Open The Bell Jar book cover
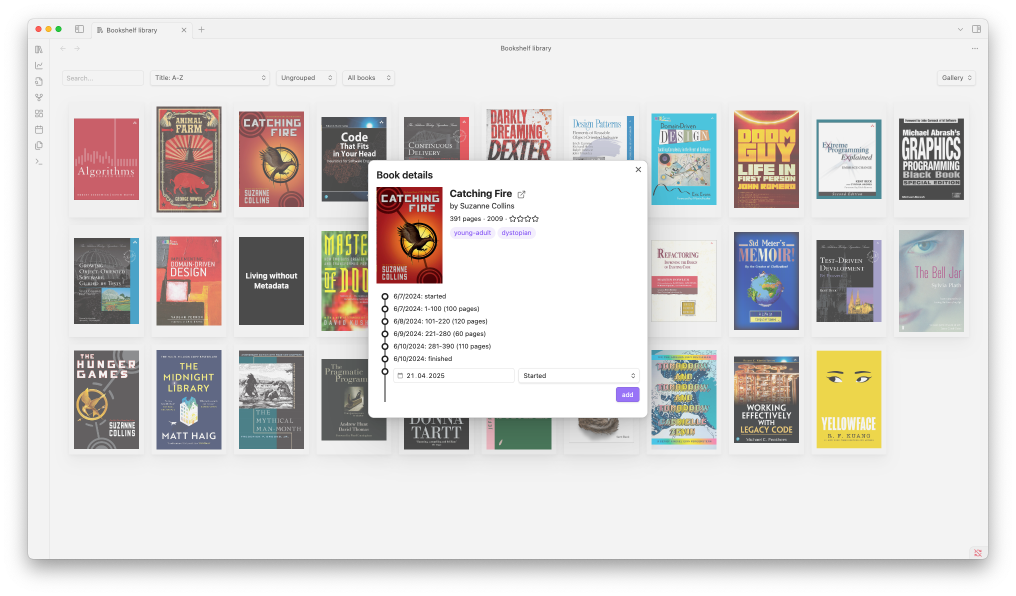Image resolution: width=1016 pixels, height=596 pixels. pyautogui.click(x=931, y=281)
